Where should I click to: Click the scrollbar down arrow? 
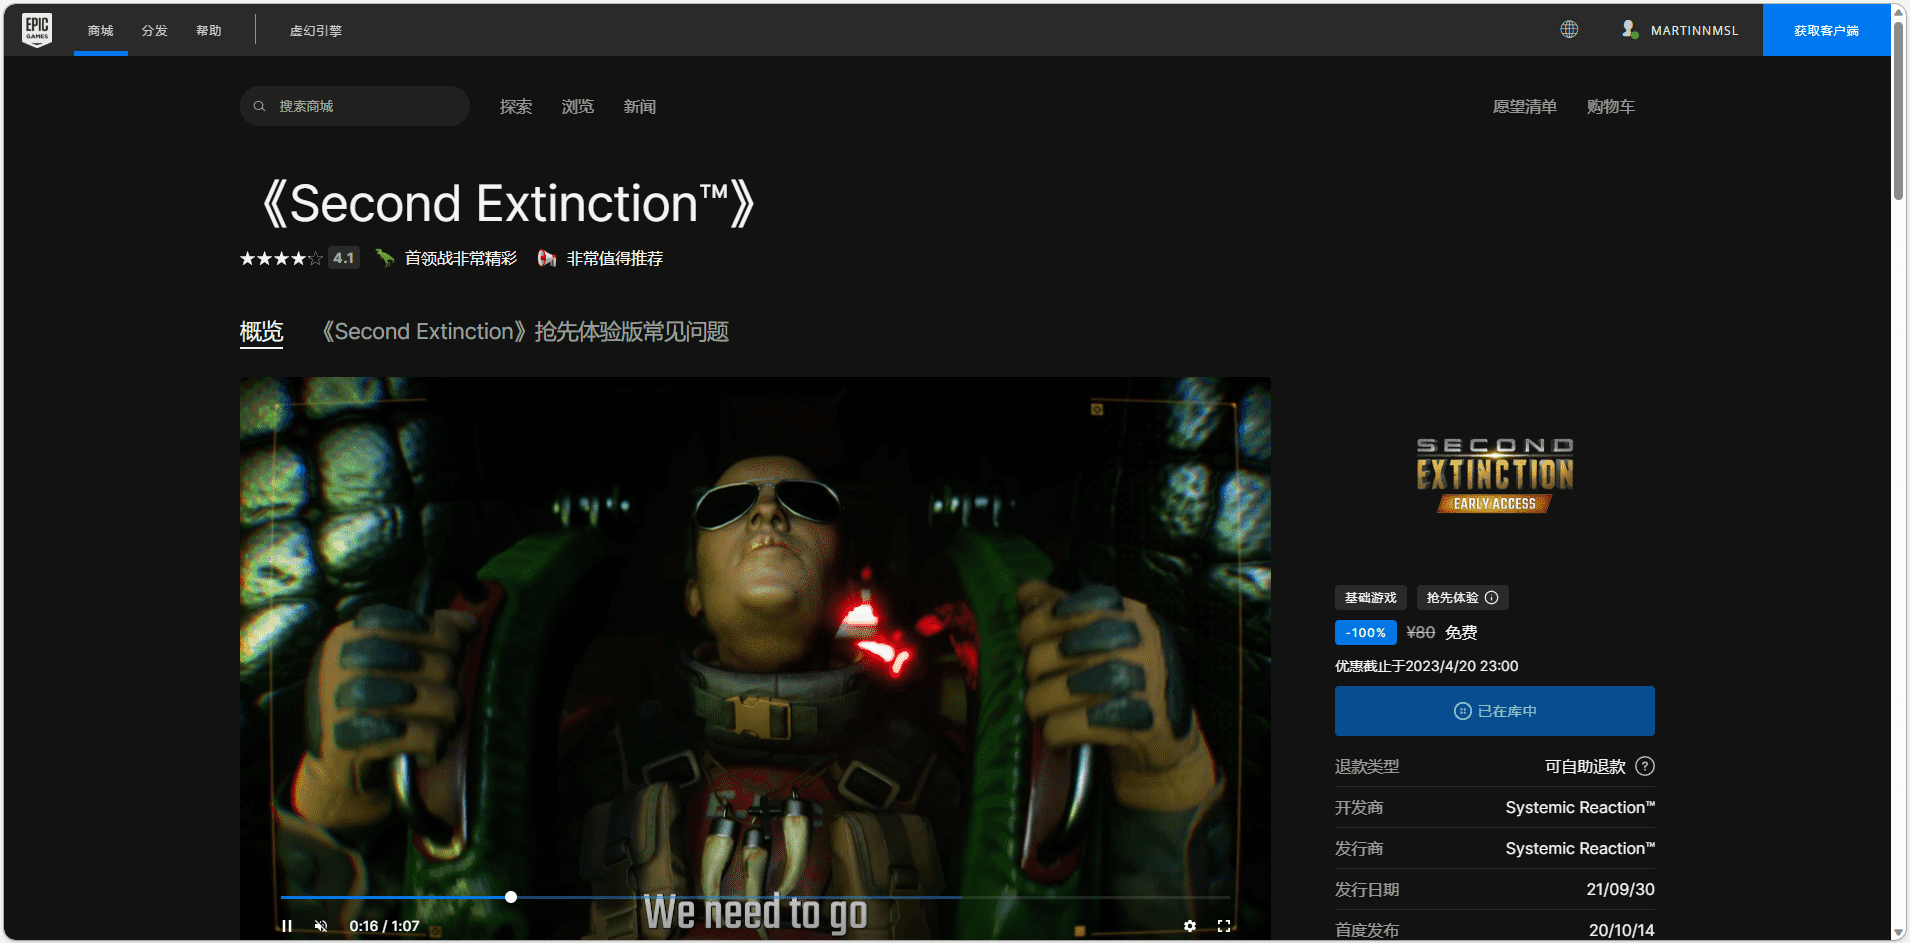click(1898, 933)
